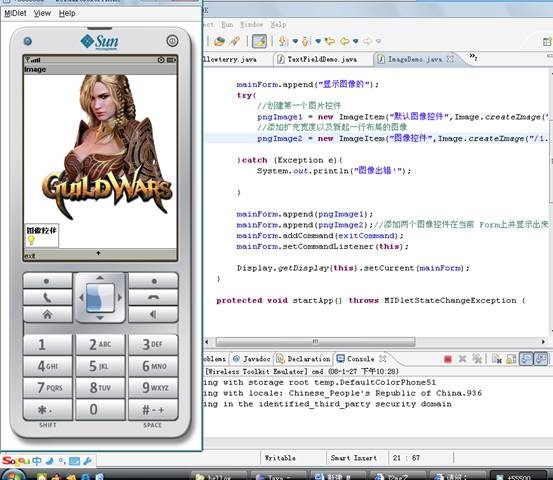
Task: Click the Forward navigation arrow
Action: point(367,41)
